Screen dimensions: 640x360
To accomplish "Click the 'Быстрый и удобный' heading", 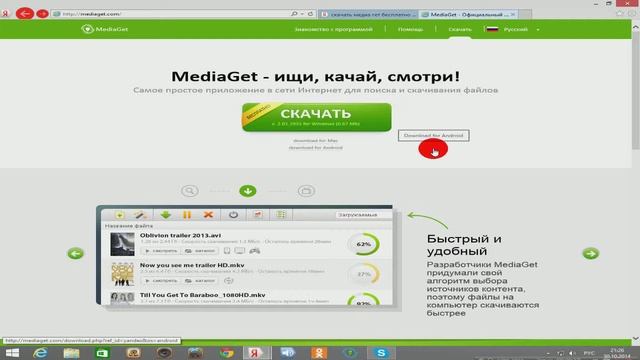I will coord(464,245).
